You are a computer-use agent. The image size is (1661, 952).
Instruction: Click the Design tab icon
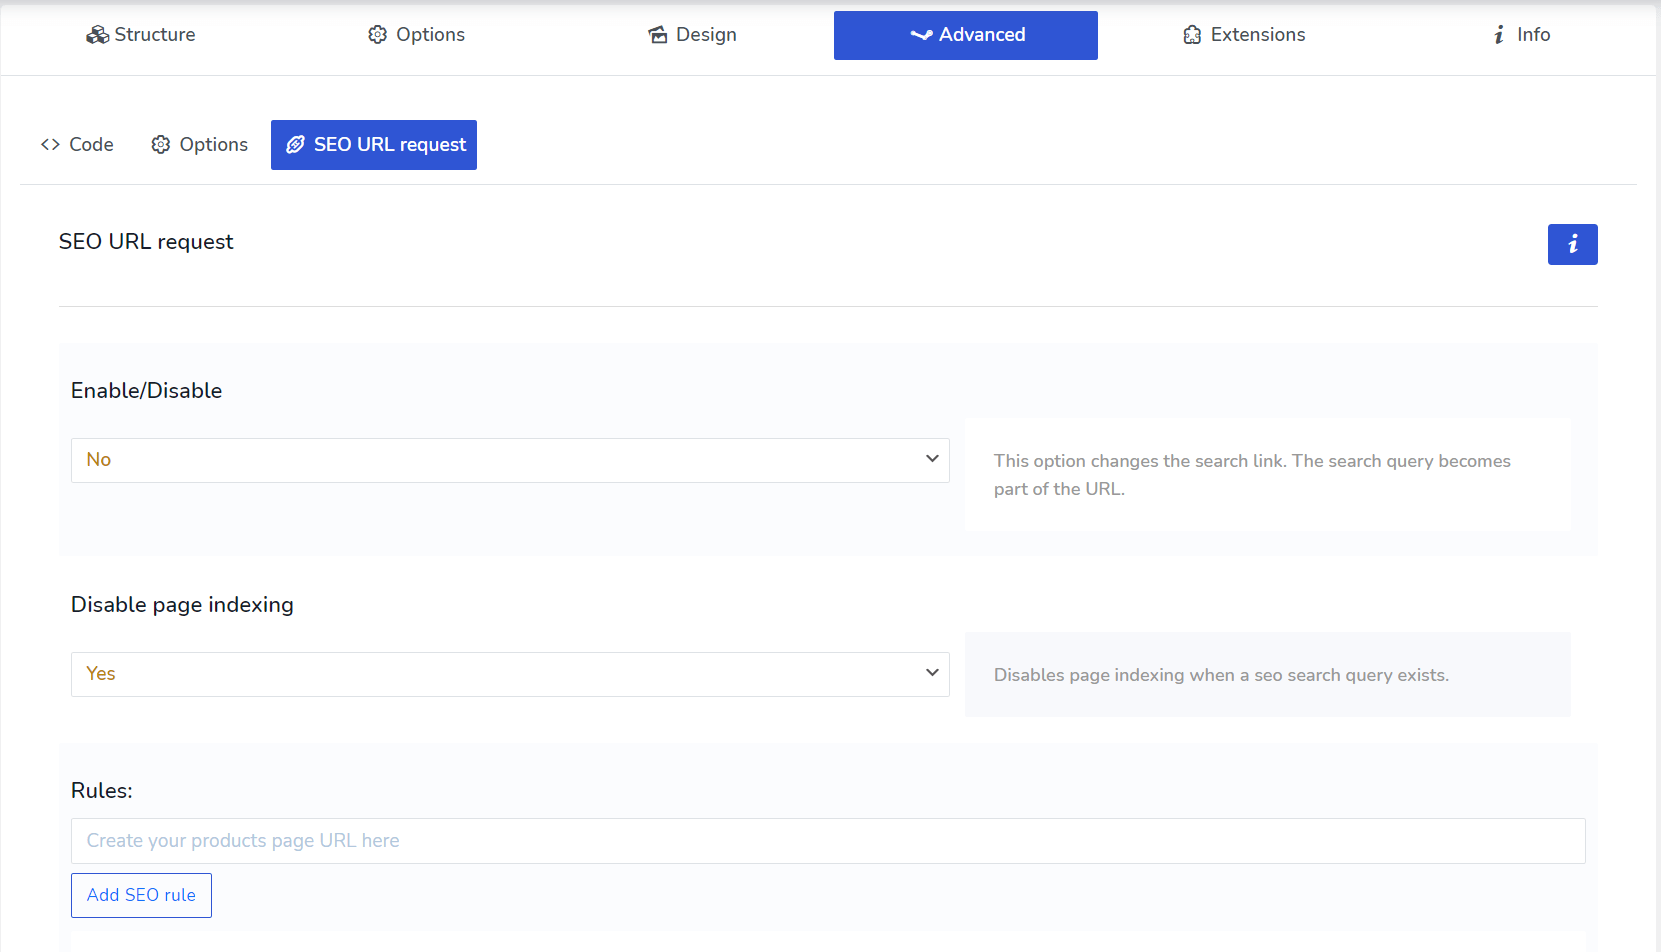tap(658, 35)
